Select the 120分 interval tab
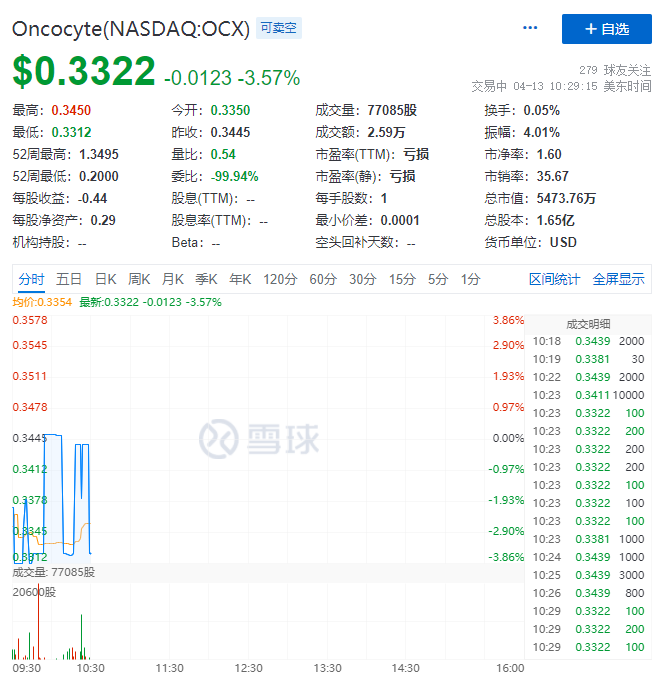 (279, 279)
